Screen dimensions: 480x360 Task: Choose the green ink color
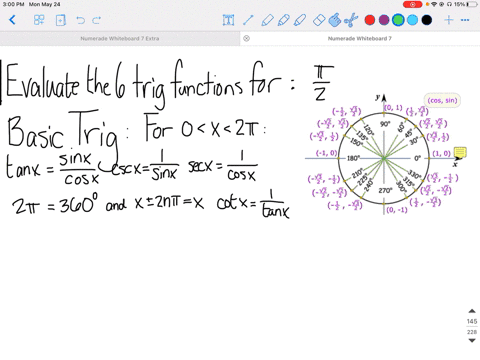(398, 20)
